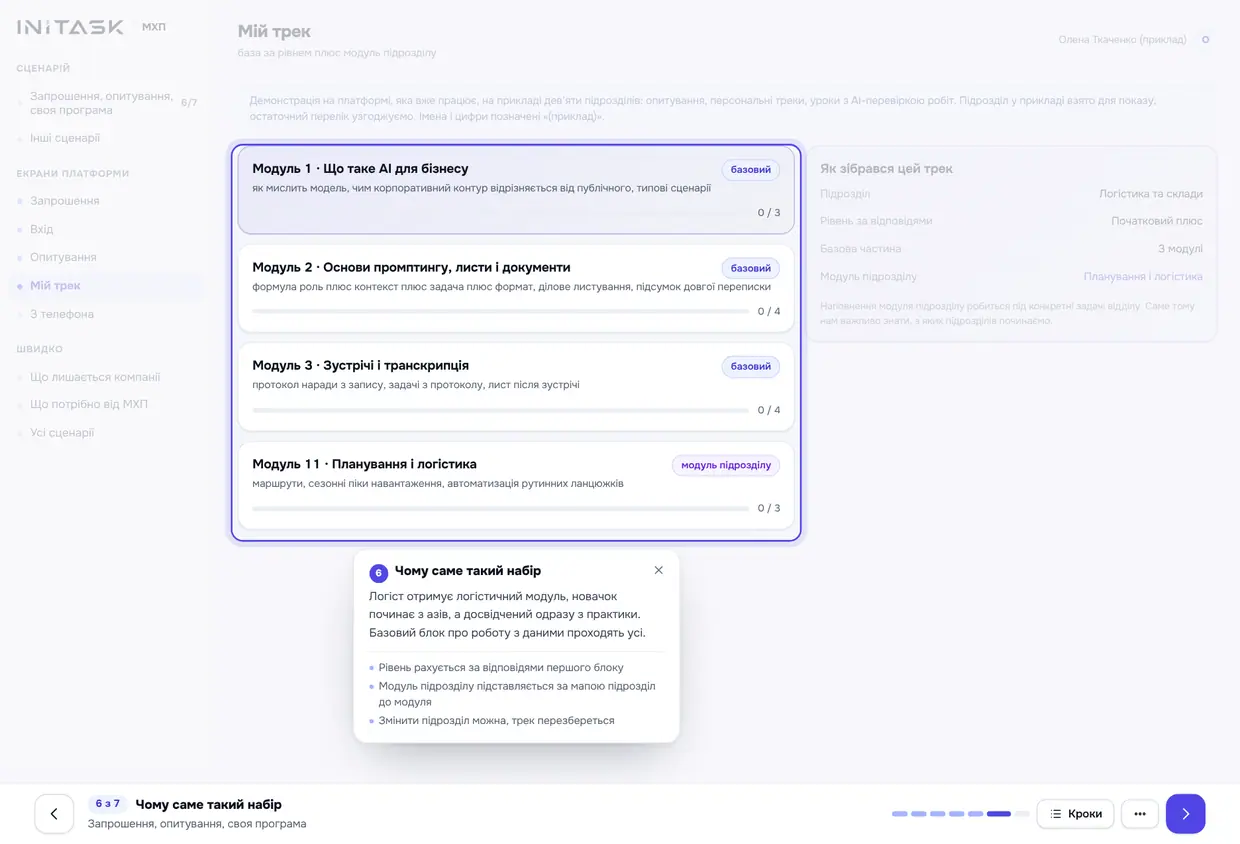Viewport: 1240px width, 844px height.
Task: Open Модуль 3 'Зустрічі і транскрипція'
Action: [x=516, y=387]
